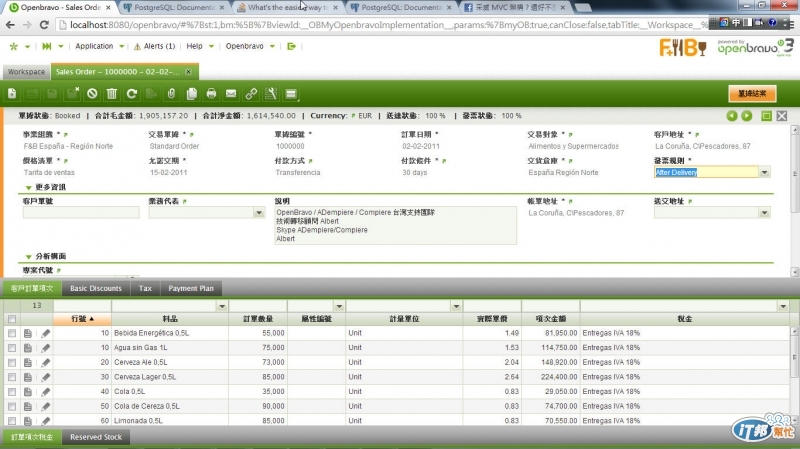Switch to the Workspace tab

point(27,72)
